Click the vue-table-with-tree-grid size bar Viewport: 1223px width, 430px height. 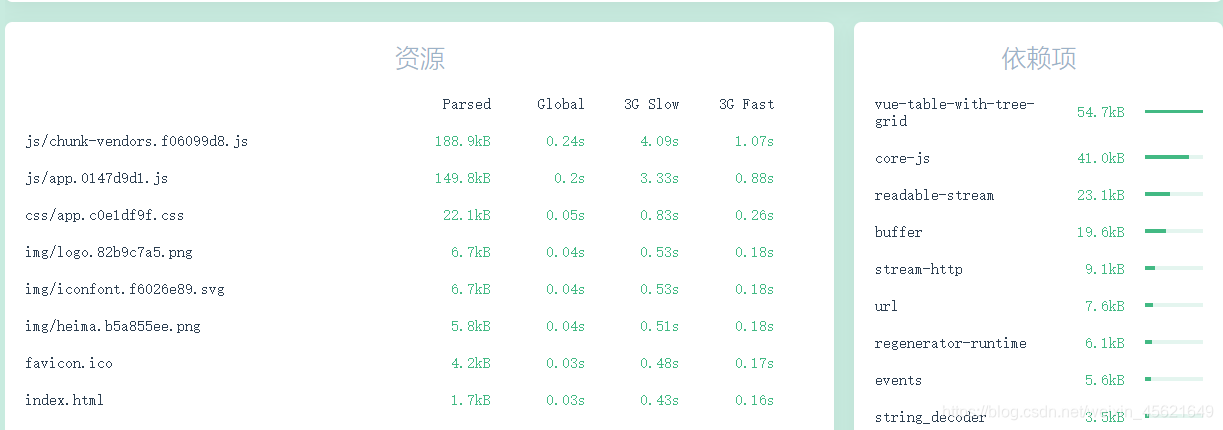(1174, 112)
